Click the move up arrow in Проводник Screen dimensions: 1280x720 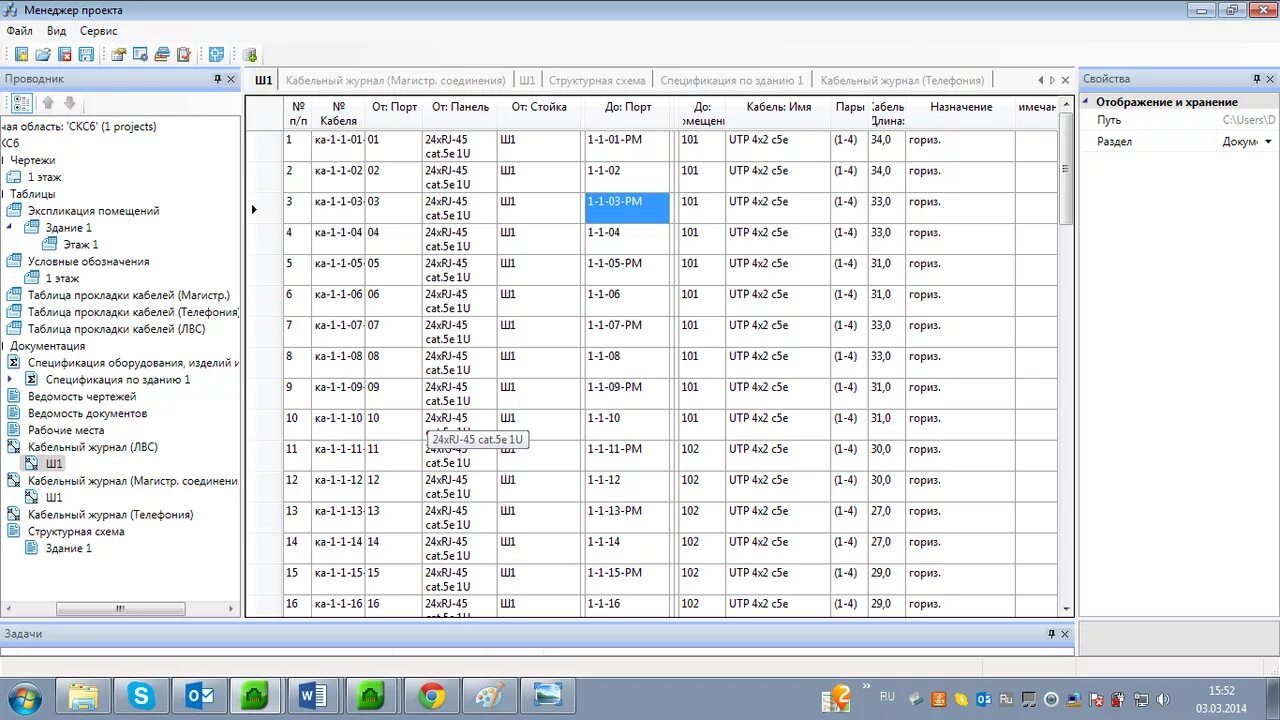click(x=48, y=103)
